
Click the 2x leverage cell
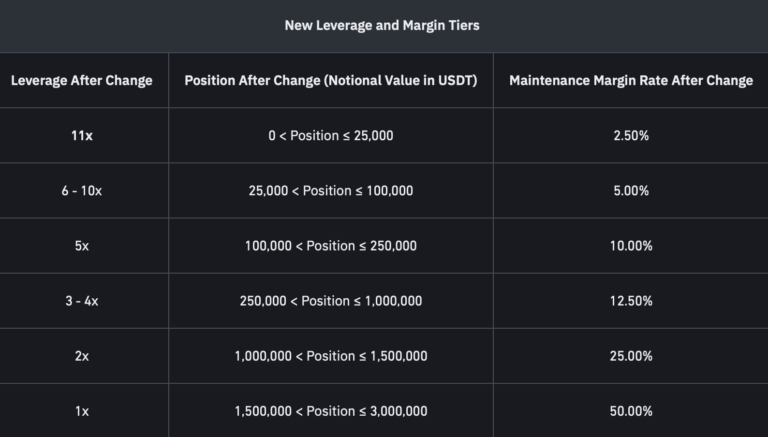point(82,356)
